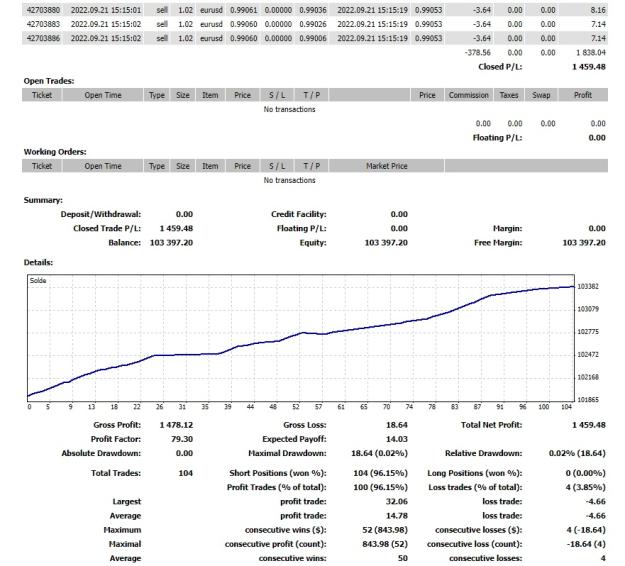Viewport: 625px width, 566px height.
Task: Click the 'Absolute Drawdown:' label
Action: (x=101, y=454)
